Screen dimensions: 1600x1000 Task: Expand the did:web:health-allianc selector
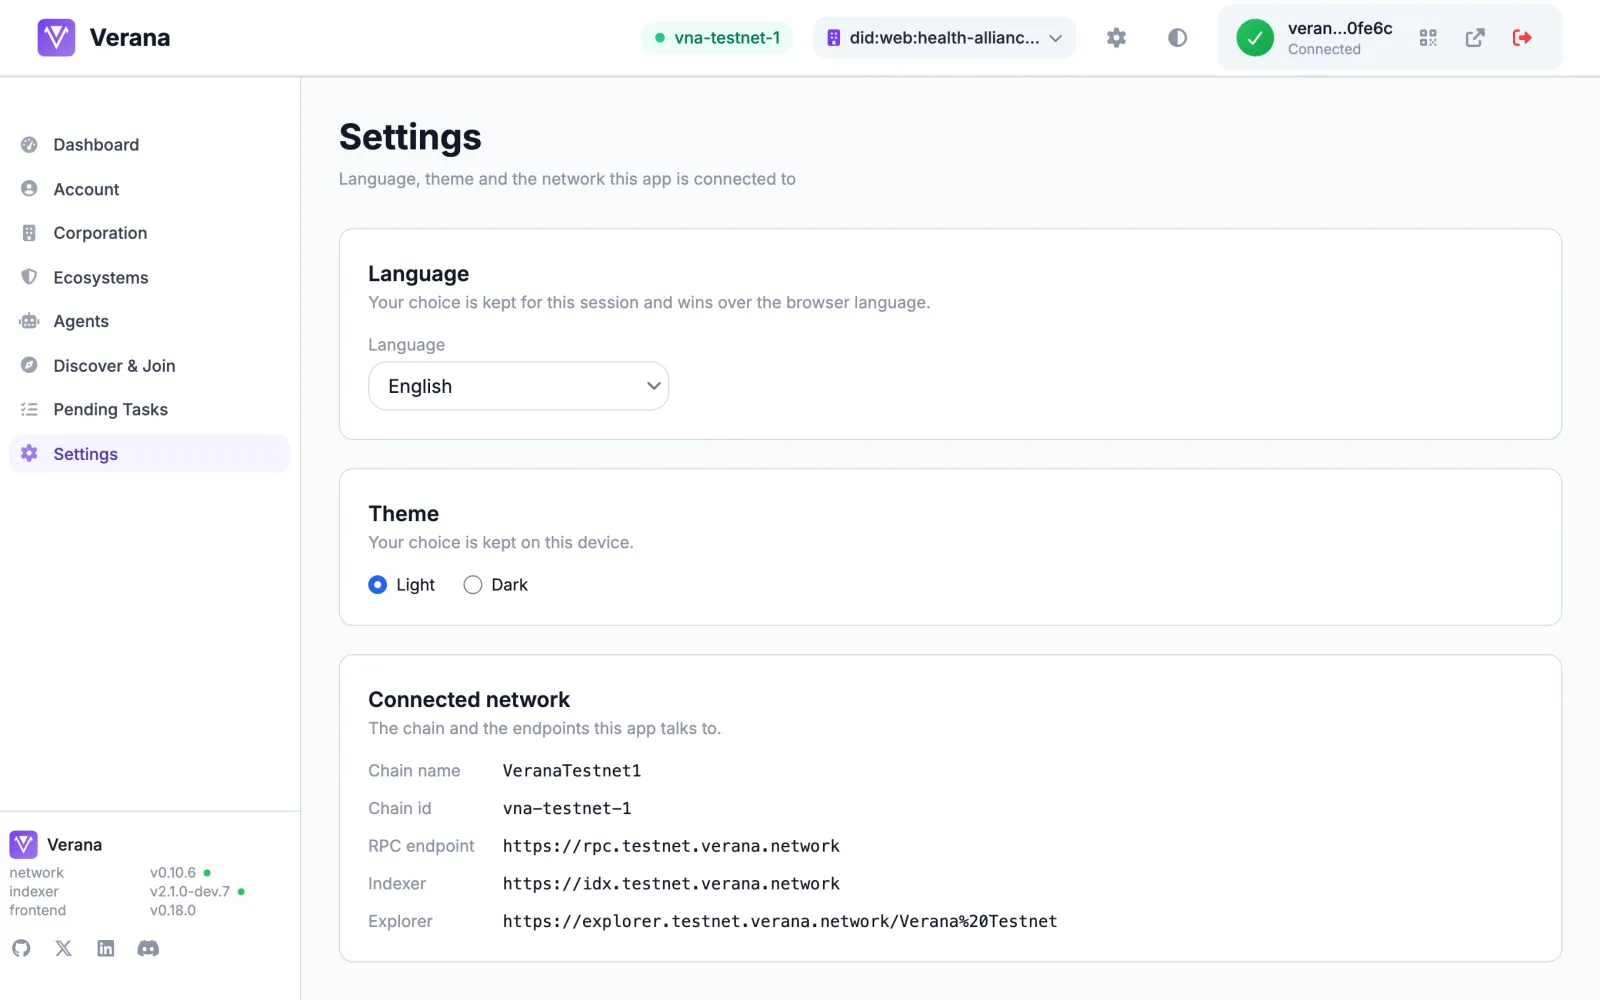(x=944, y=38)
